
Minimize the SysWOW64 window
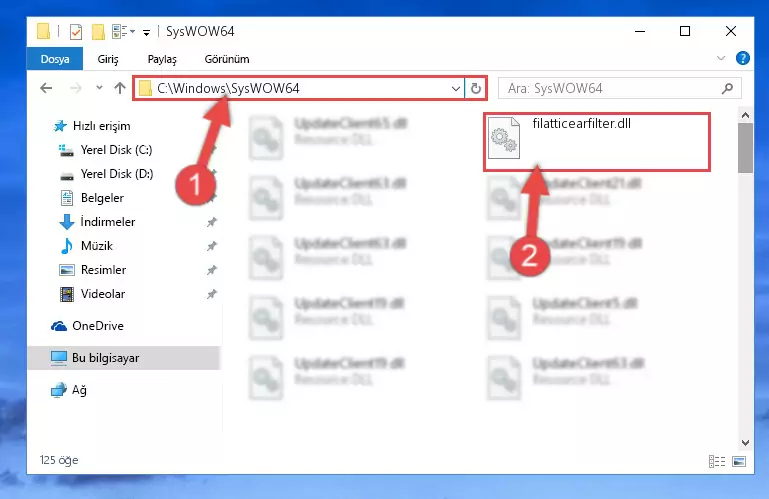click(640, 31)
